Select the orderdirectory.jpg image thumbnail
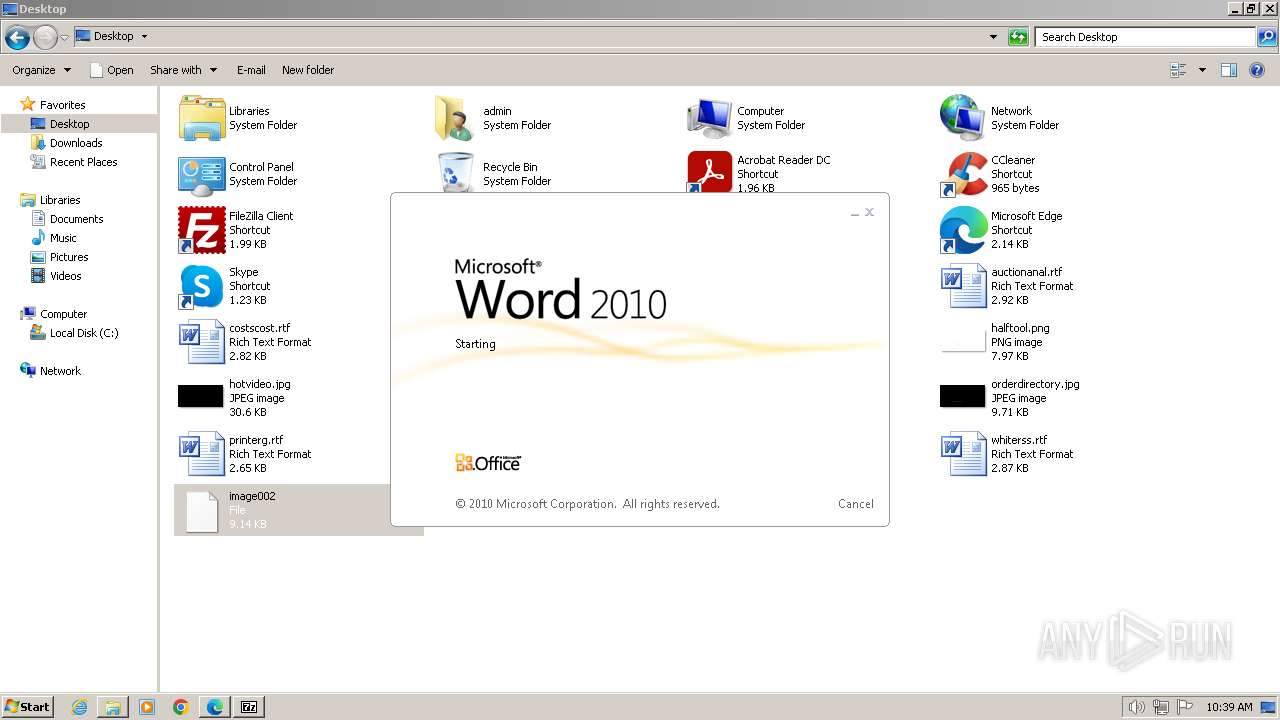Viewport: 1280px width, 720px height. (963, 396)
